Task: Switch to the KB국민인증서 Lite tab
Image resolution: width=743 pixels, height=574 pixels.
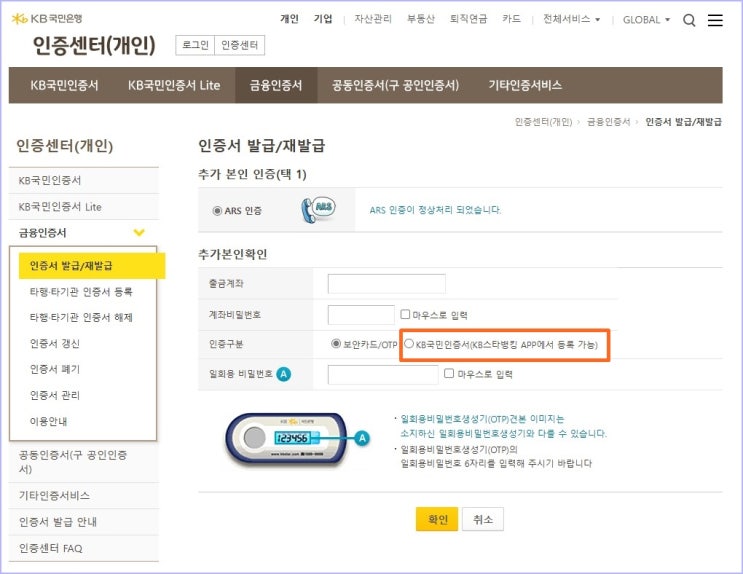Action: [174, 85]
